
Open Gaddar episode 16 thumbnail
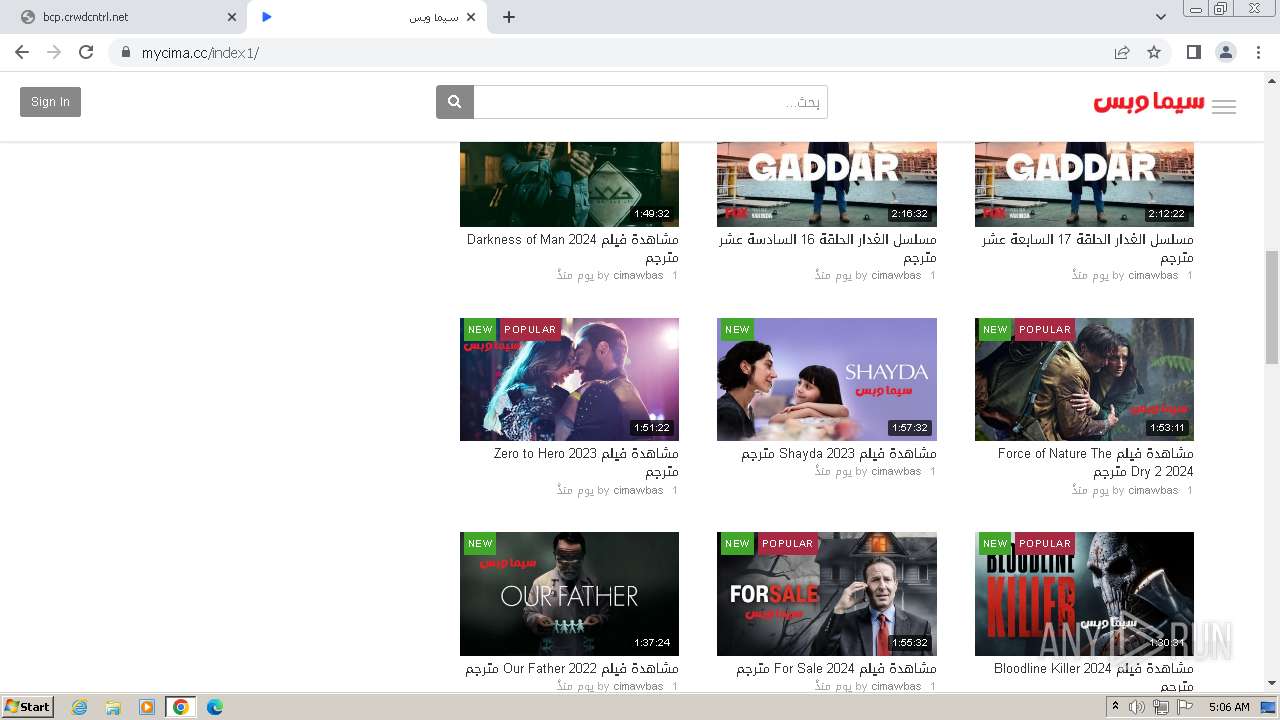tap(827, 184)
